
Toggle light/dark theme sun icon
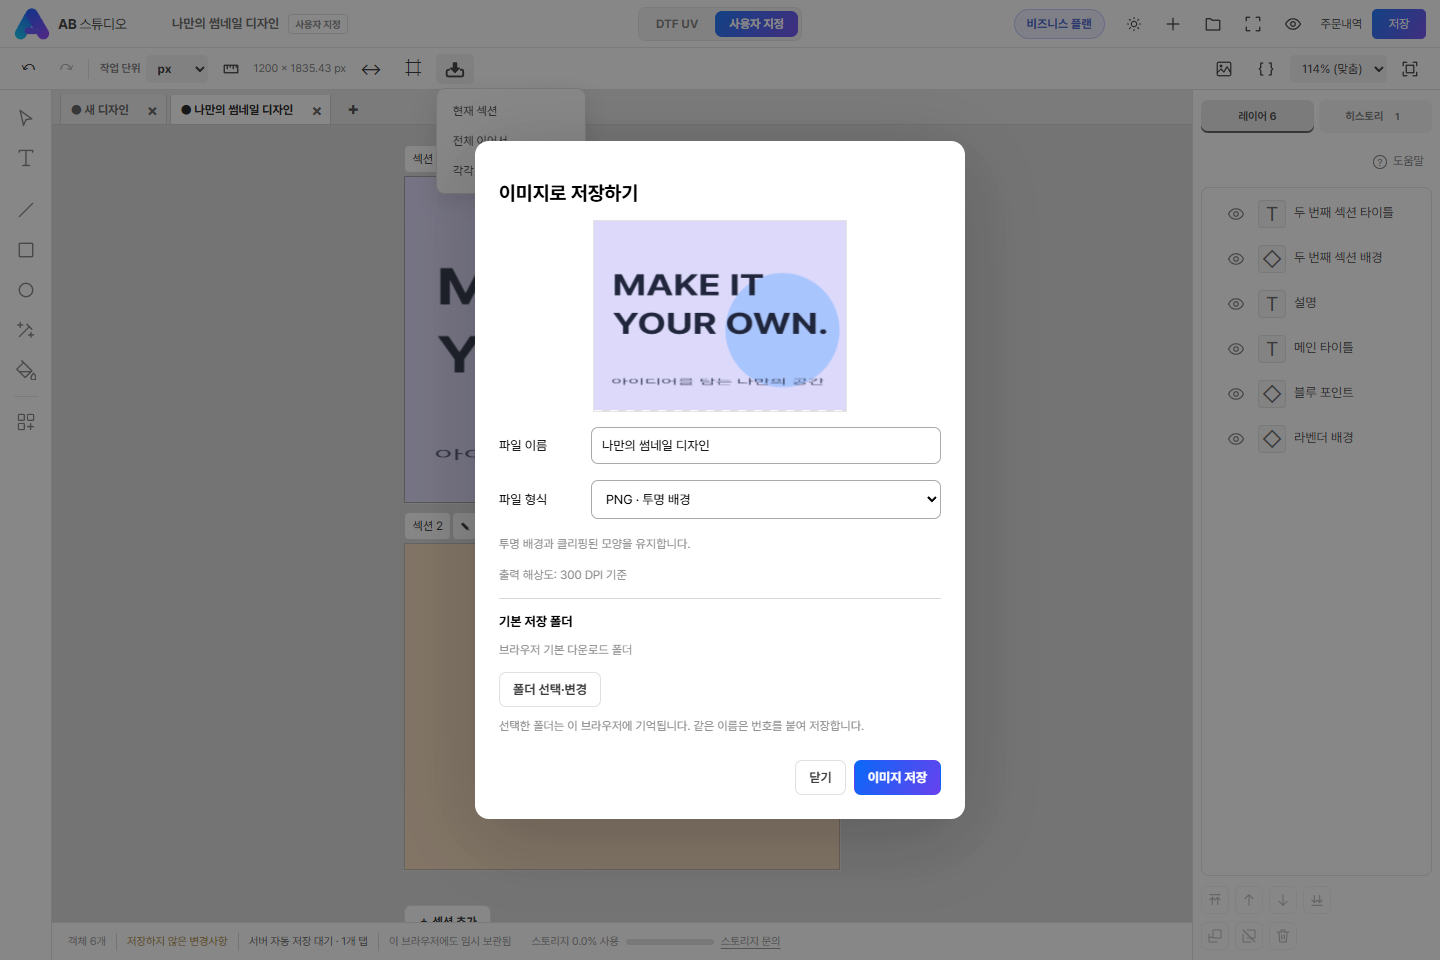click(x=1133, y=24)
